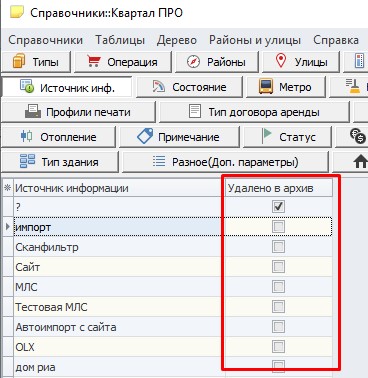The height and width of the screenshot is (378, 368).
Task: Check archive box for Автоимпорт с сайта
Action: pos(278,327)
